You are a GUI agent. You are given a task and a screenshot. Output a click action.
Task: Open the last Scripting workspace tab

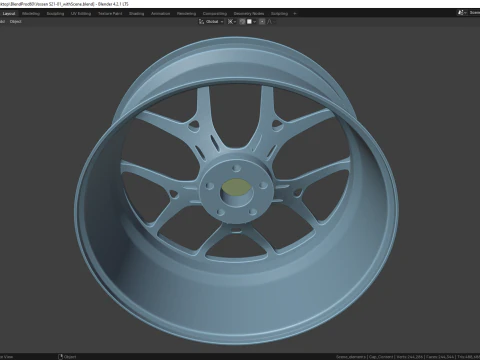[279, 14]
